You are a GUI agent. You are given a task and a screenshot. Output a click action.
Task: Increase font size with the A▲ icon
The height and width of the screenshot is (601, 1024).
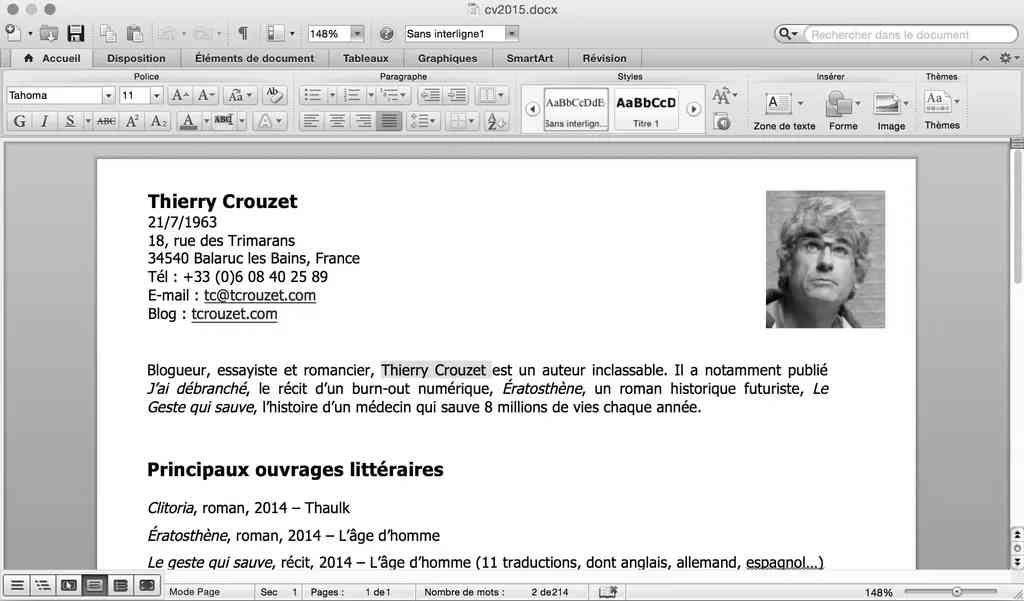click(180, 96)
